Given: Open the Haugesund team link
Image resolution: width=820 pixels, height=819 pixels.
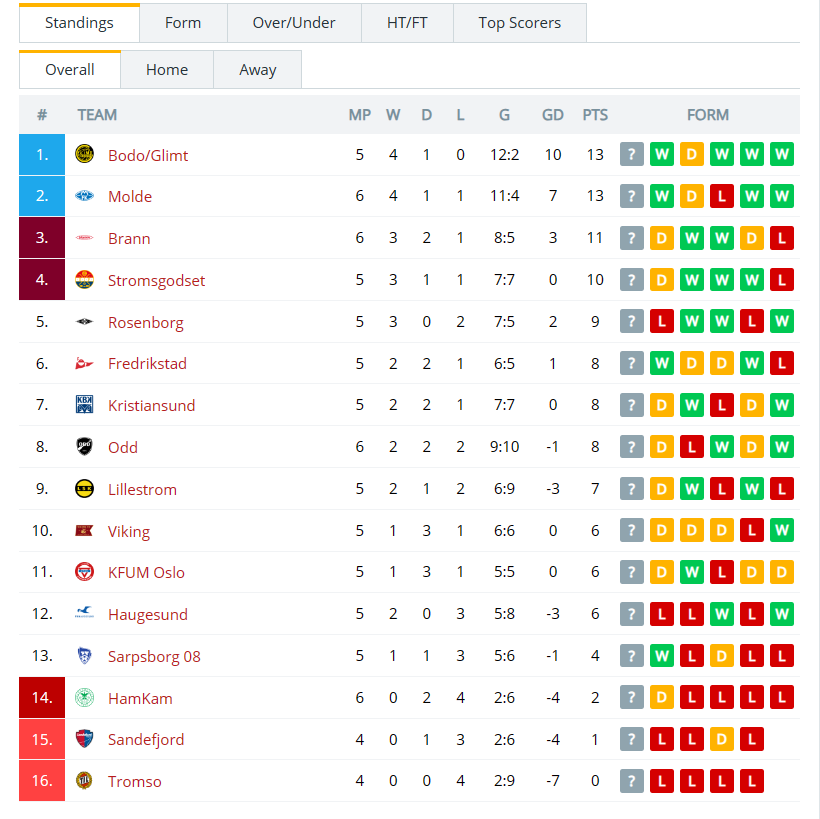Looking at the screenshot, I should pyautogui.click(x=147, y=615).
